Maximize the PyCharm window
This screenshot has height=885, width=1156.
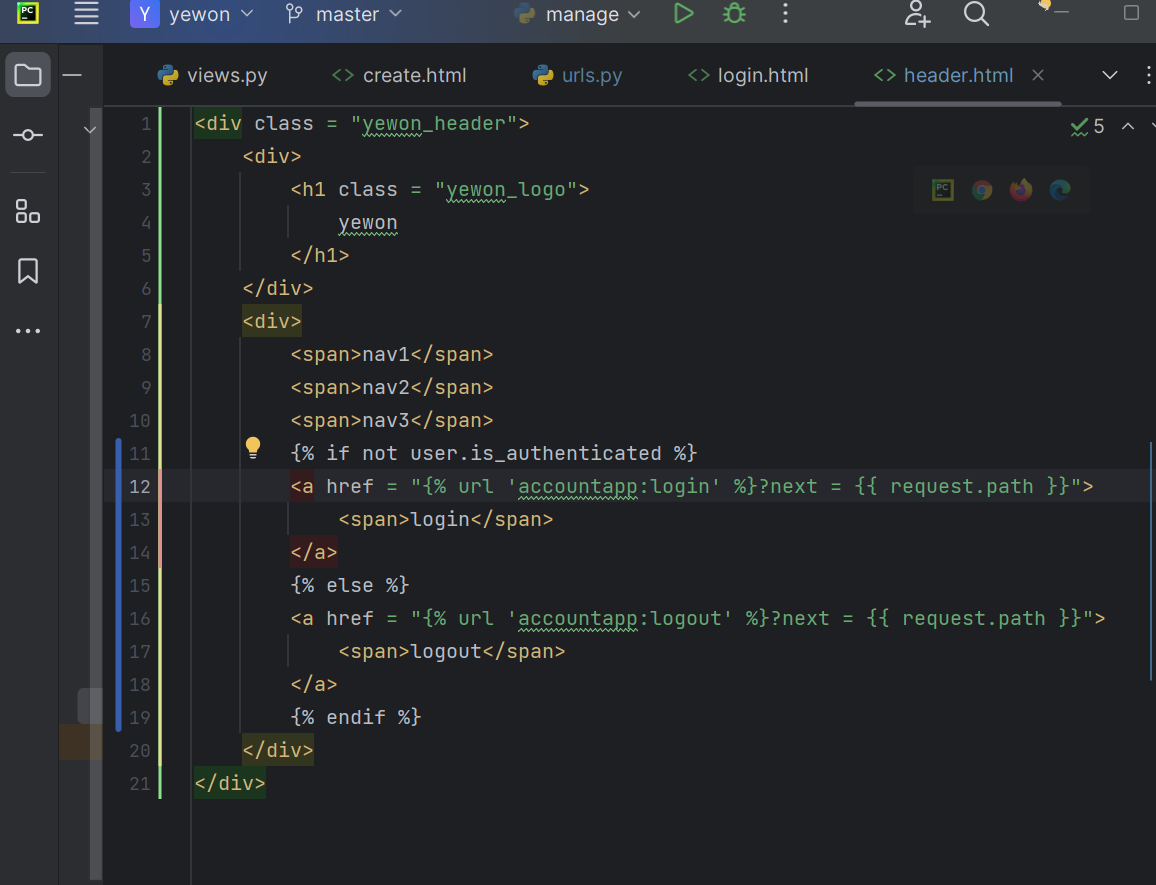coord(1131,13)
